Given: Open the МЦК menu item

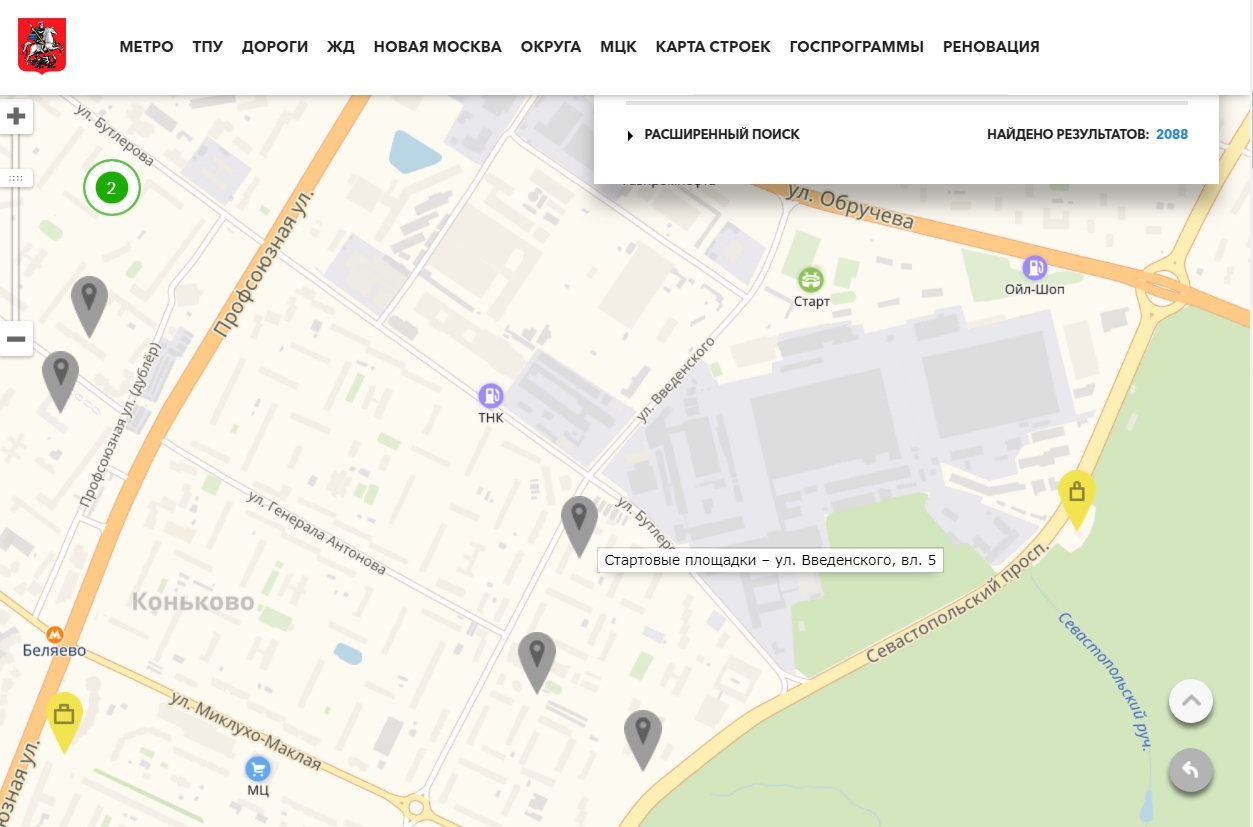Looking at the screenshot, I should coord(618,47).
